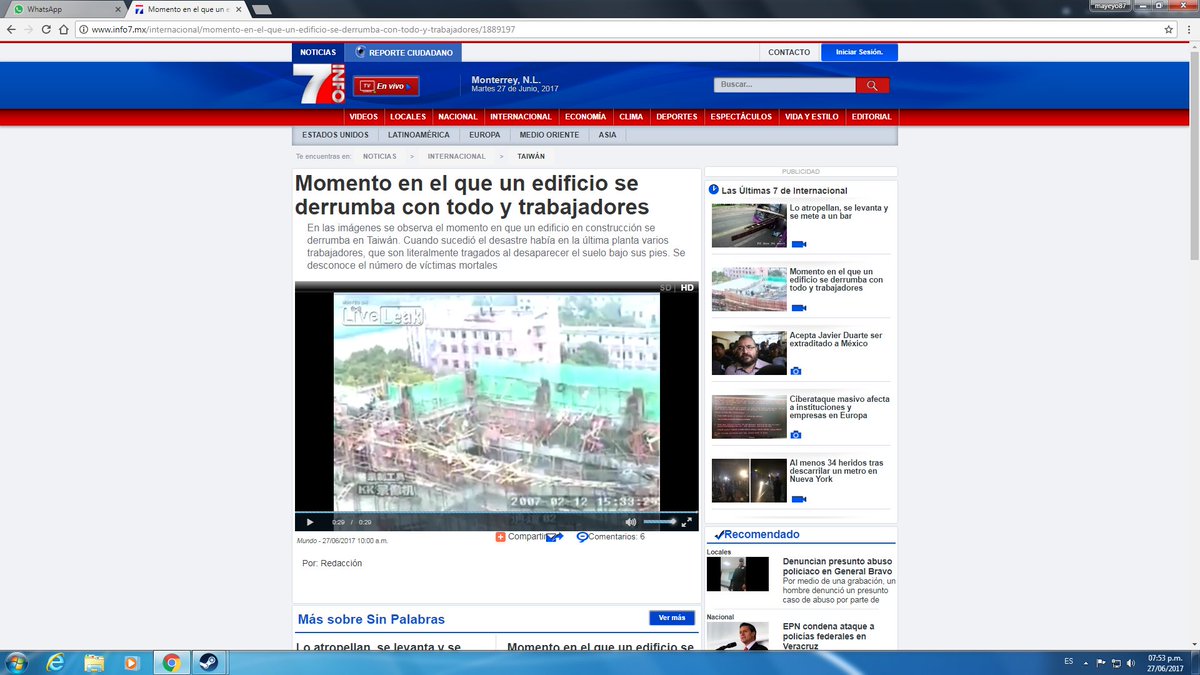1200x675 pixels.
Task: Click camera icon under Ciberataque masivo story
Action: 796,435
